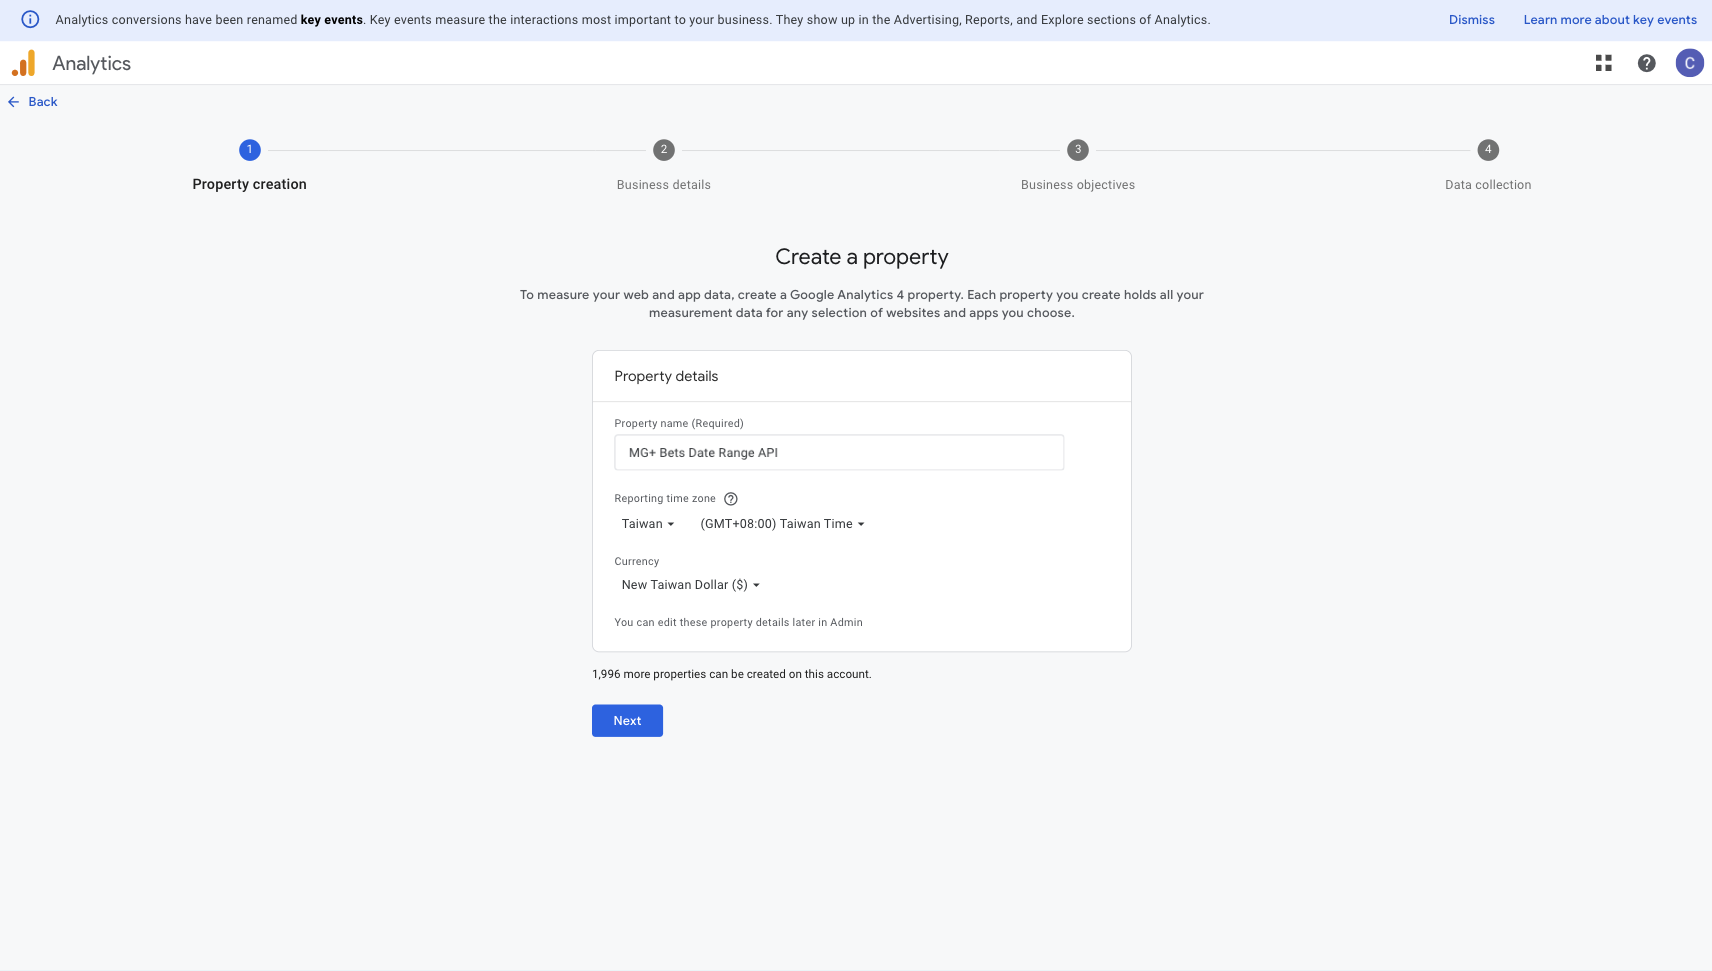
Task: Click the step 3 circle indicator
Action: point(1077,150)
